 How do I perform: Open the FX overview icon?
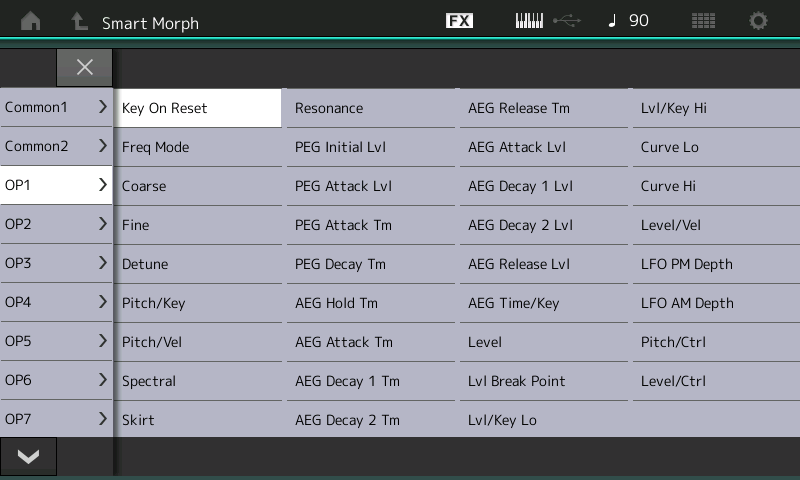point(459,21)
